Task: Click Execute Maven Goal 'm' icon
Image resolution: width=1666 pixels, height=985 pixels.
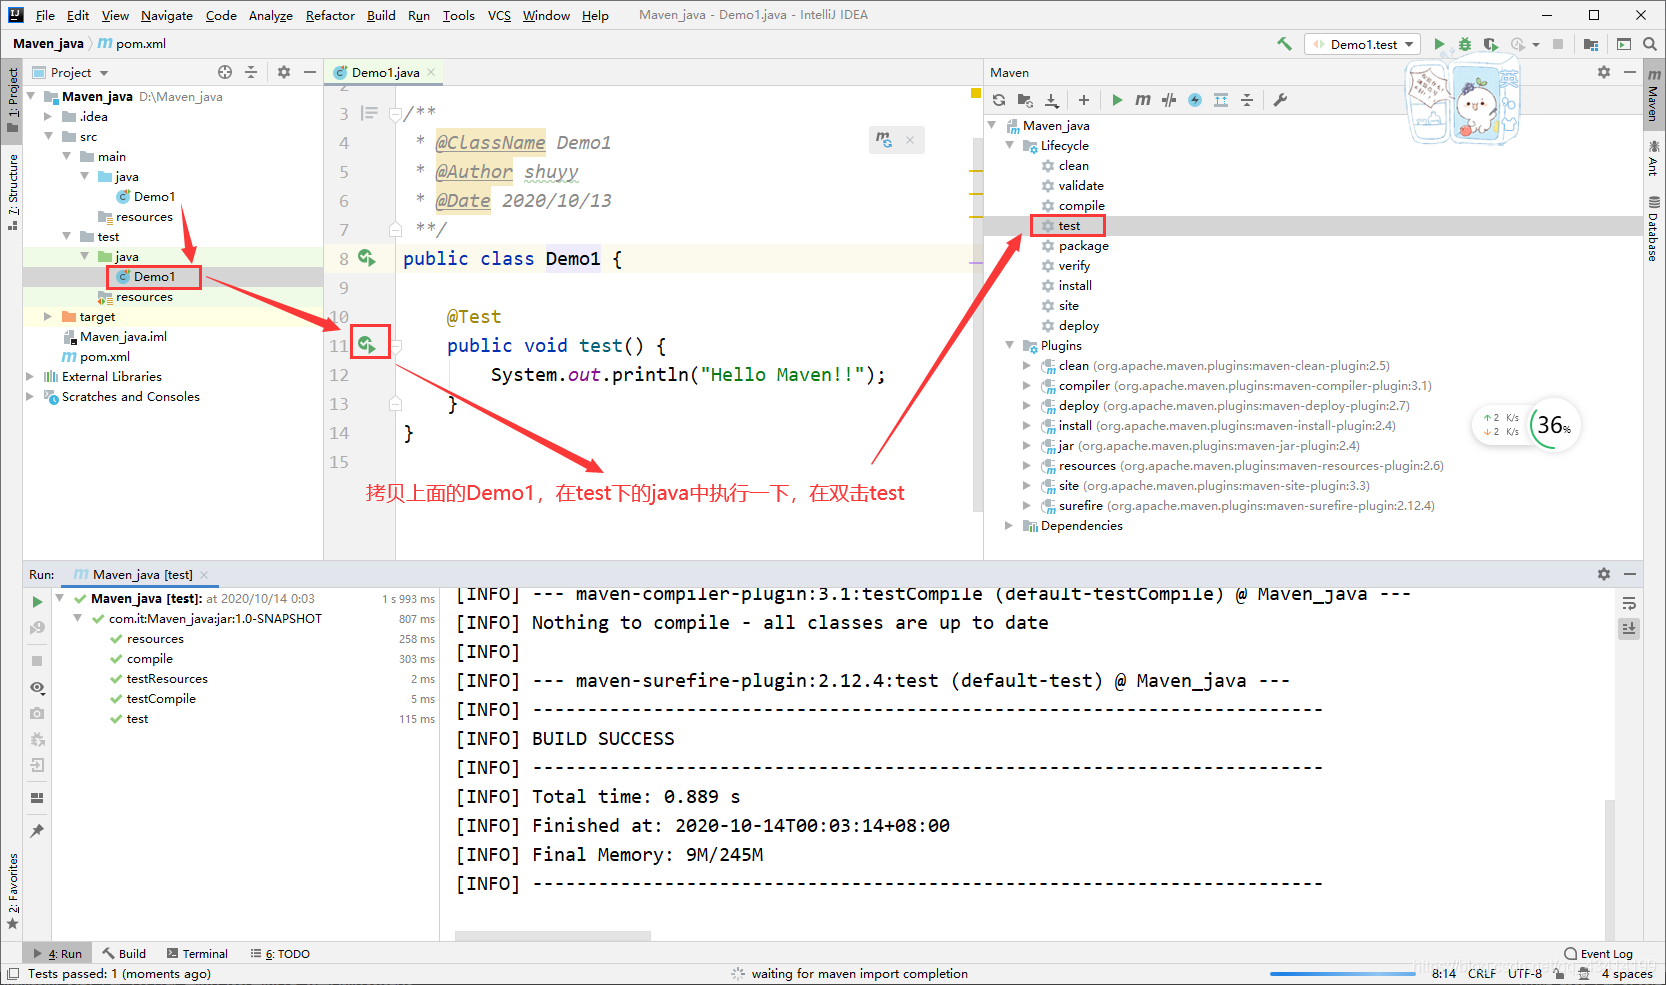Action: click(1143, 100)
